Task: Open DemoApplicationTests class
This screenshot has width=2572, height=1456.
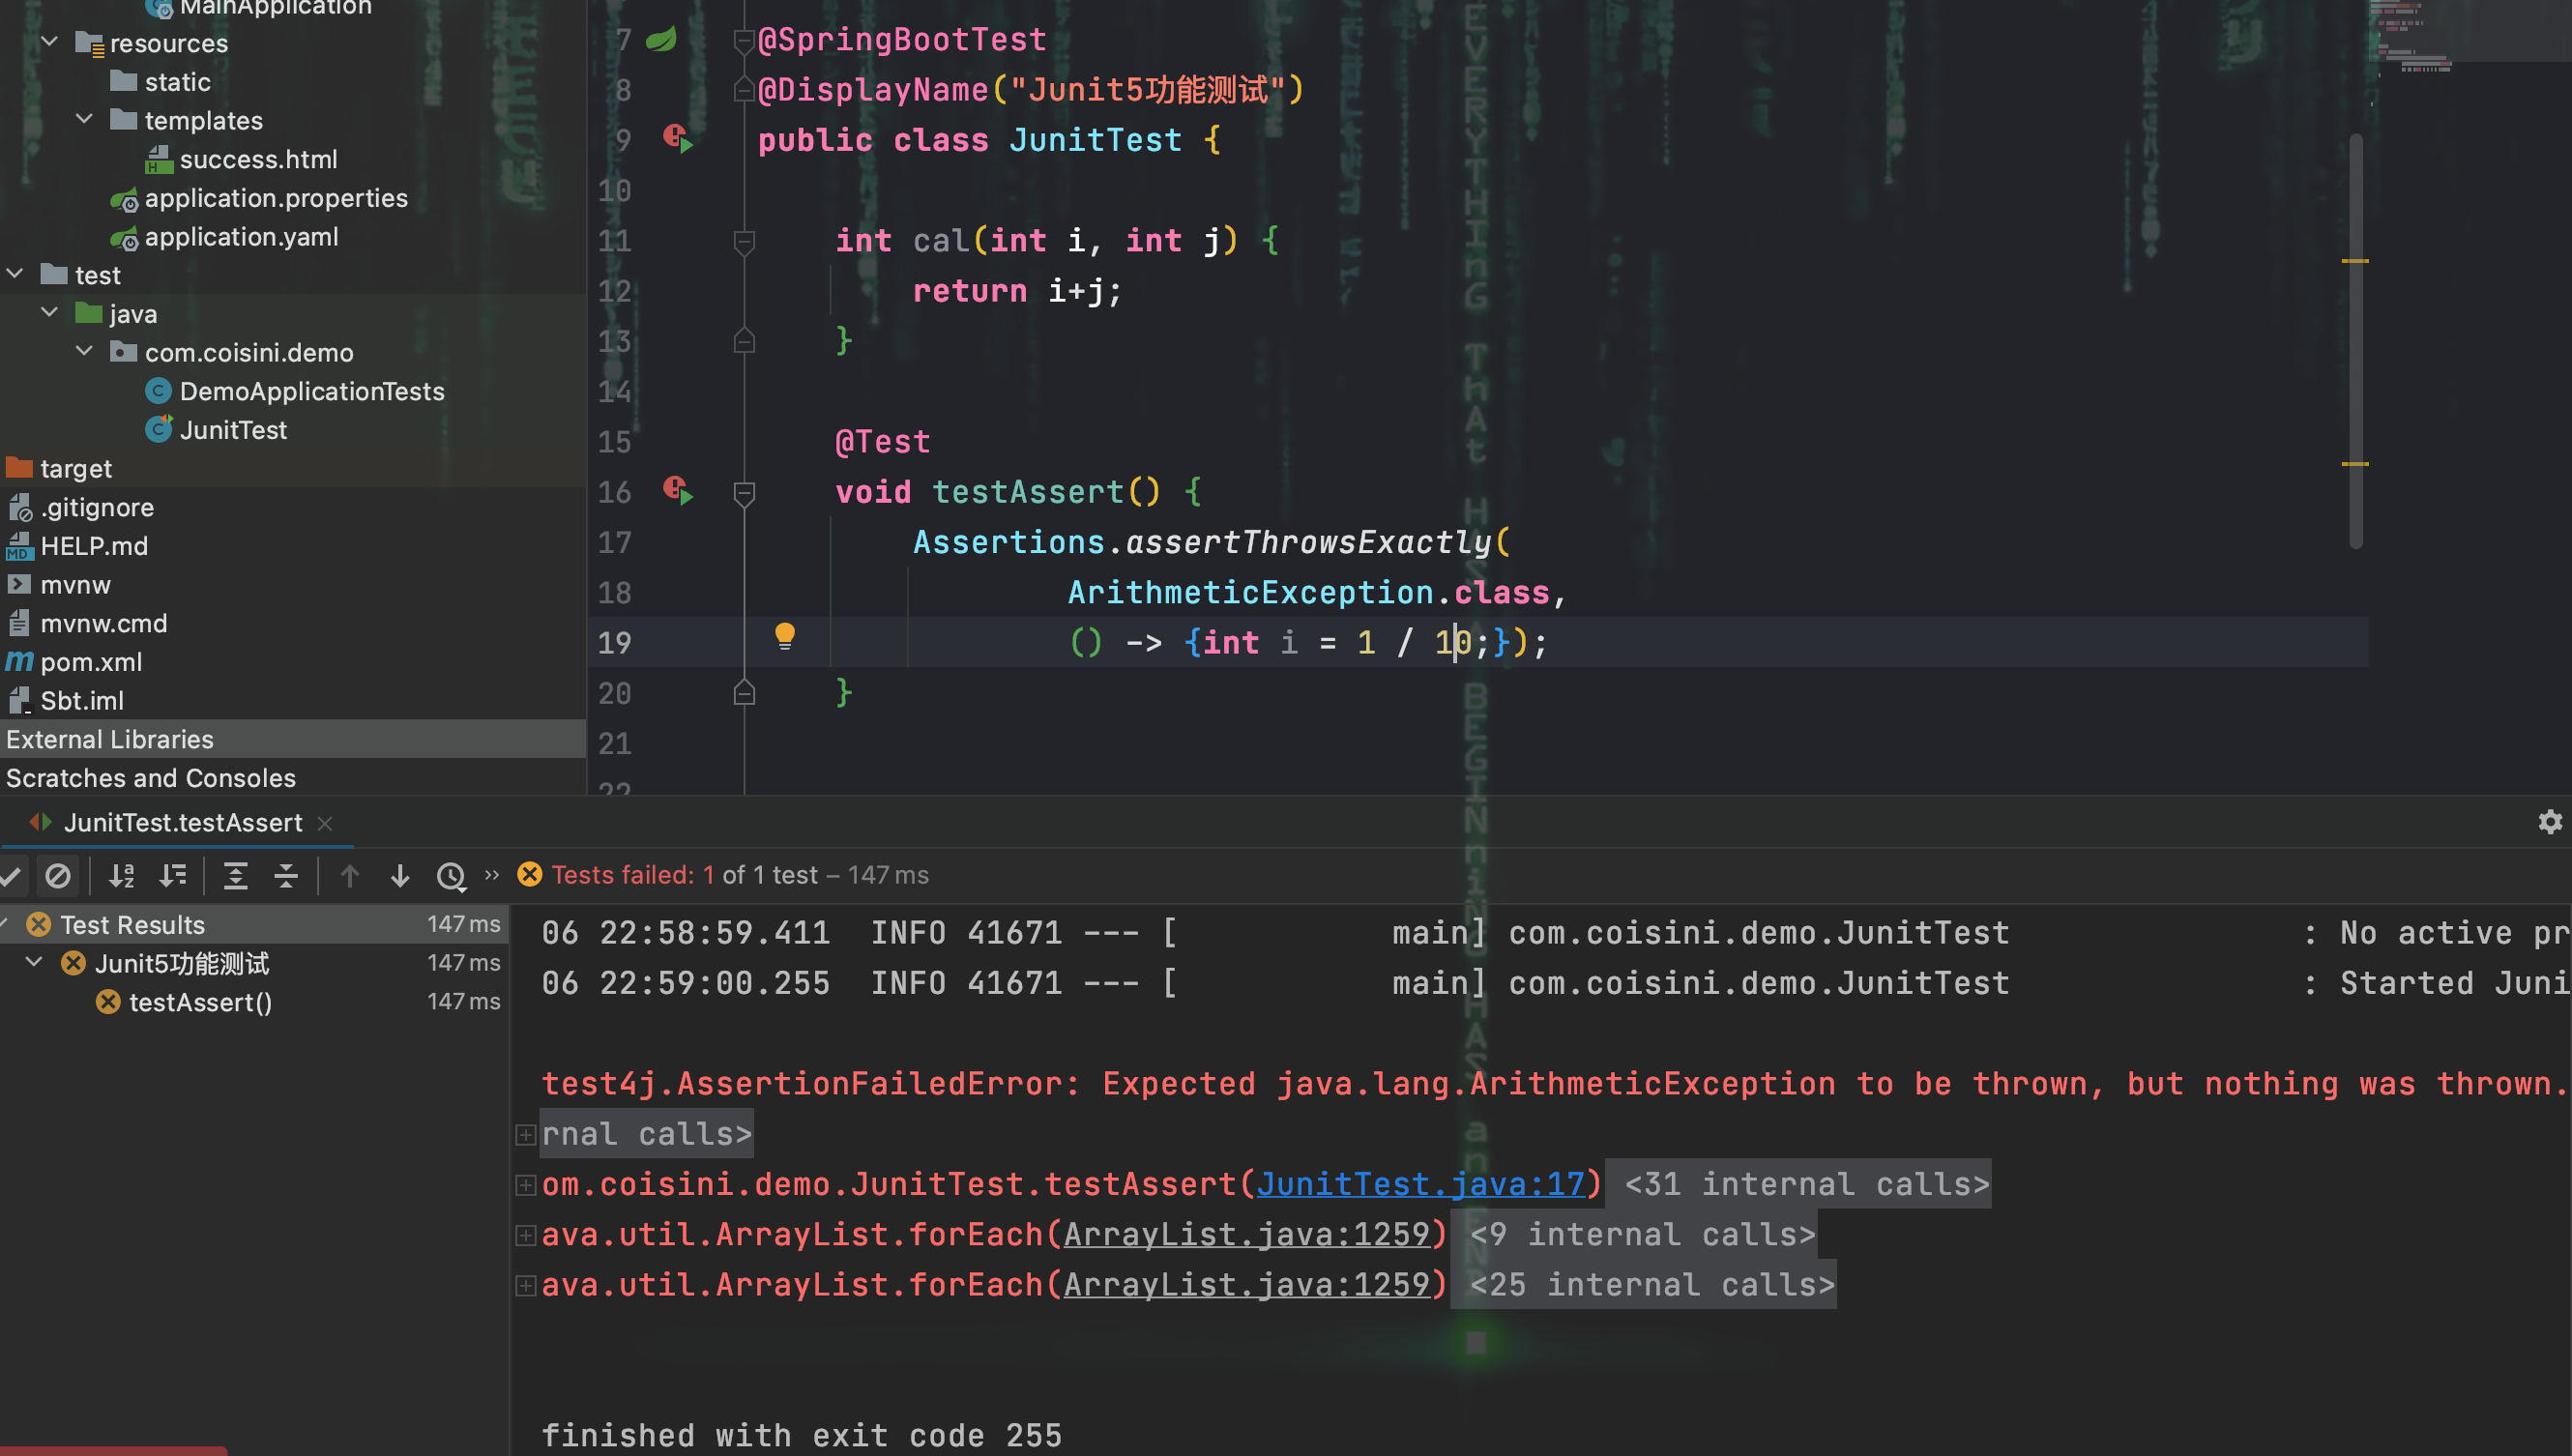Action: [312, 391]
